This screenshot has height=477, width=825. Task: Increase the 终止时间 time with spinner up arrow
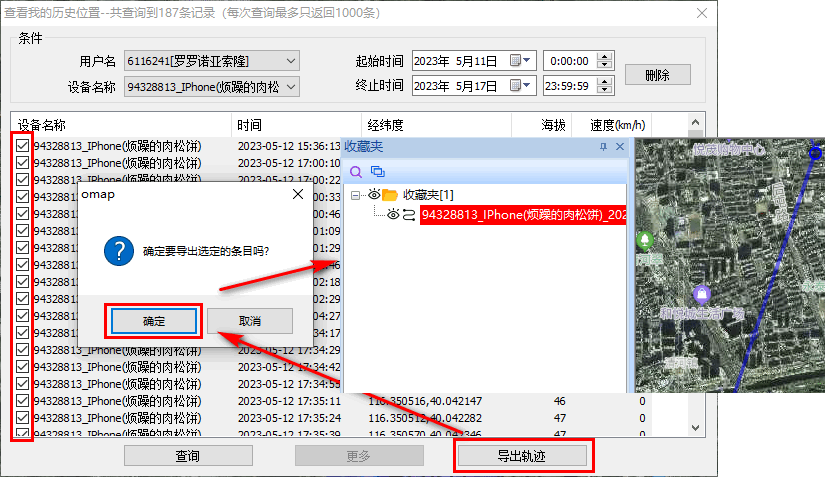click(x=606, y=82)
